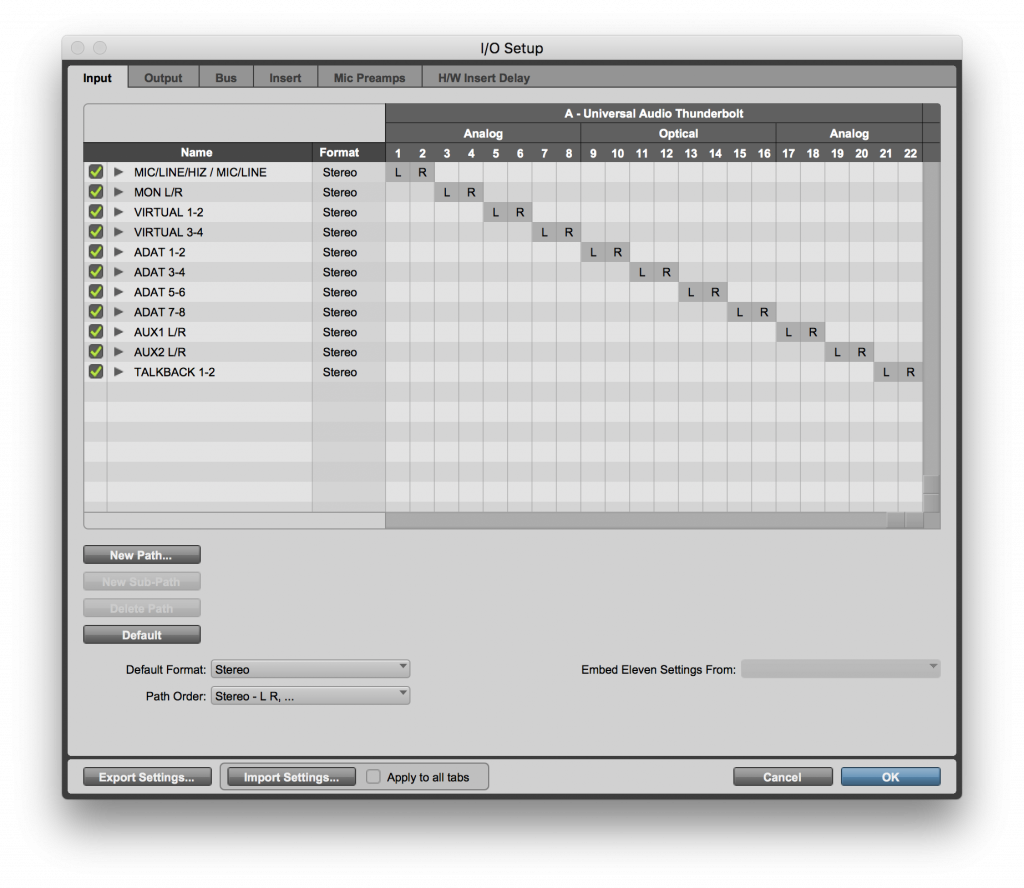The height and width of the screenshot is (888, 1024).
Task: Toggle the TALKBACK 1-2 path active checkbox
Action: 95,371
